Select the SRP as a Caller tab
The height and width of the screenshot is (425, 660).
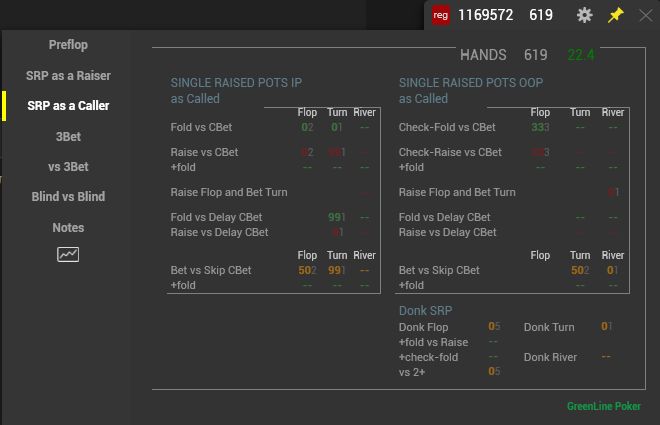68,106
